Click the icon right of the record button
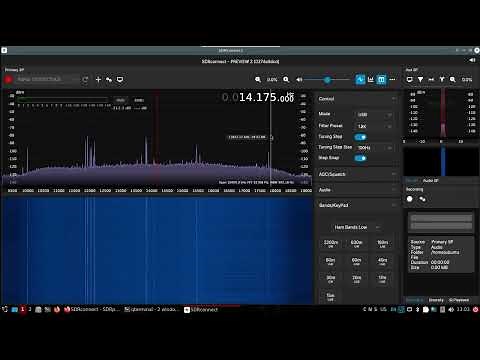Screen dimensions: 480x360 click(x=422, y=199)
